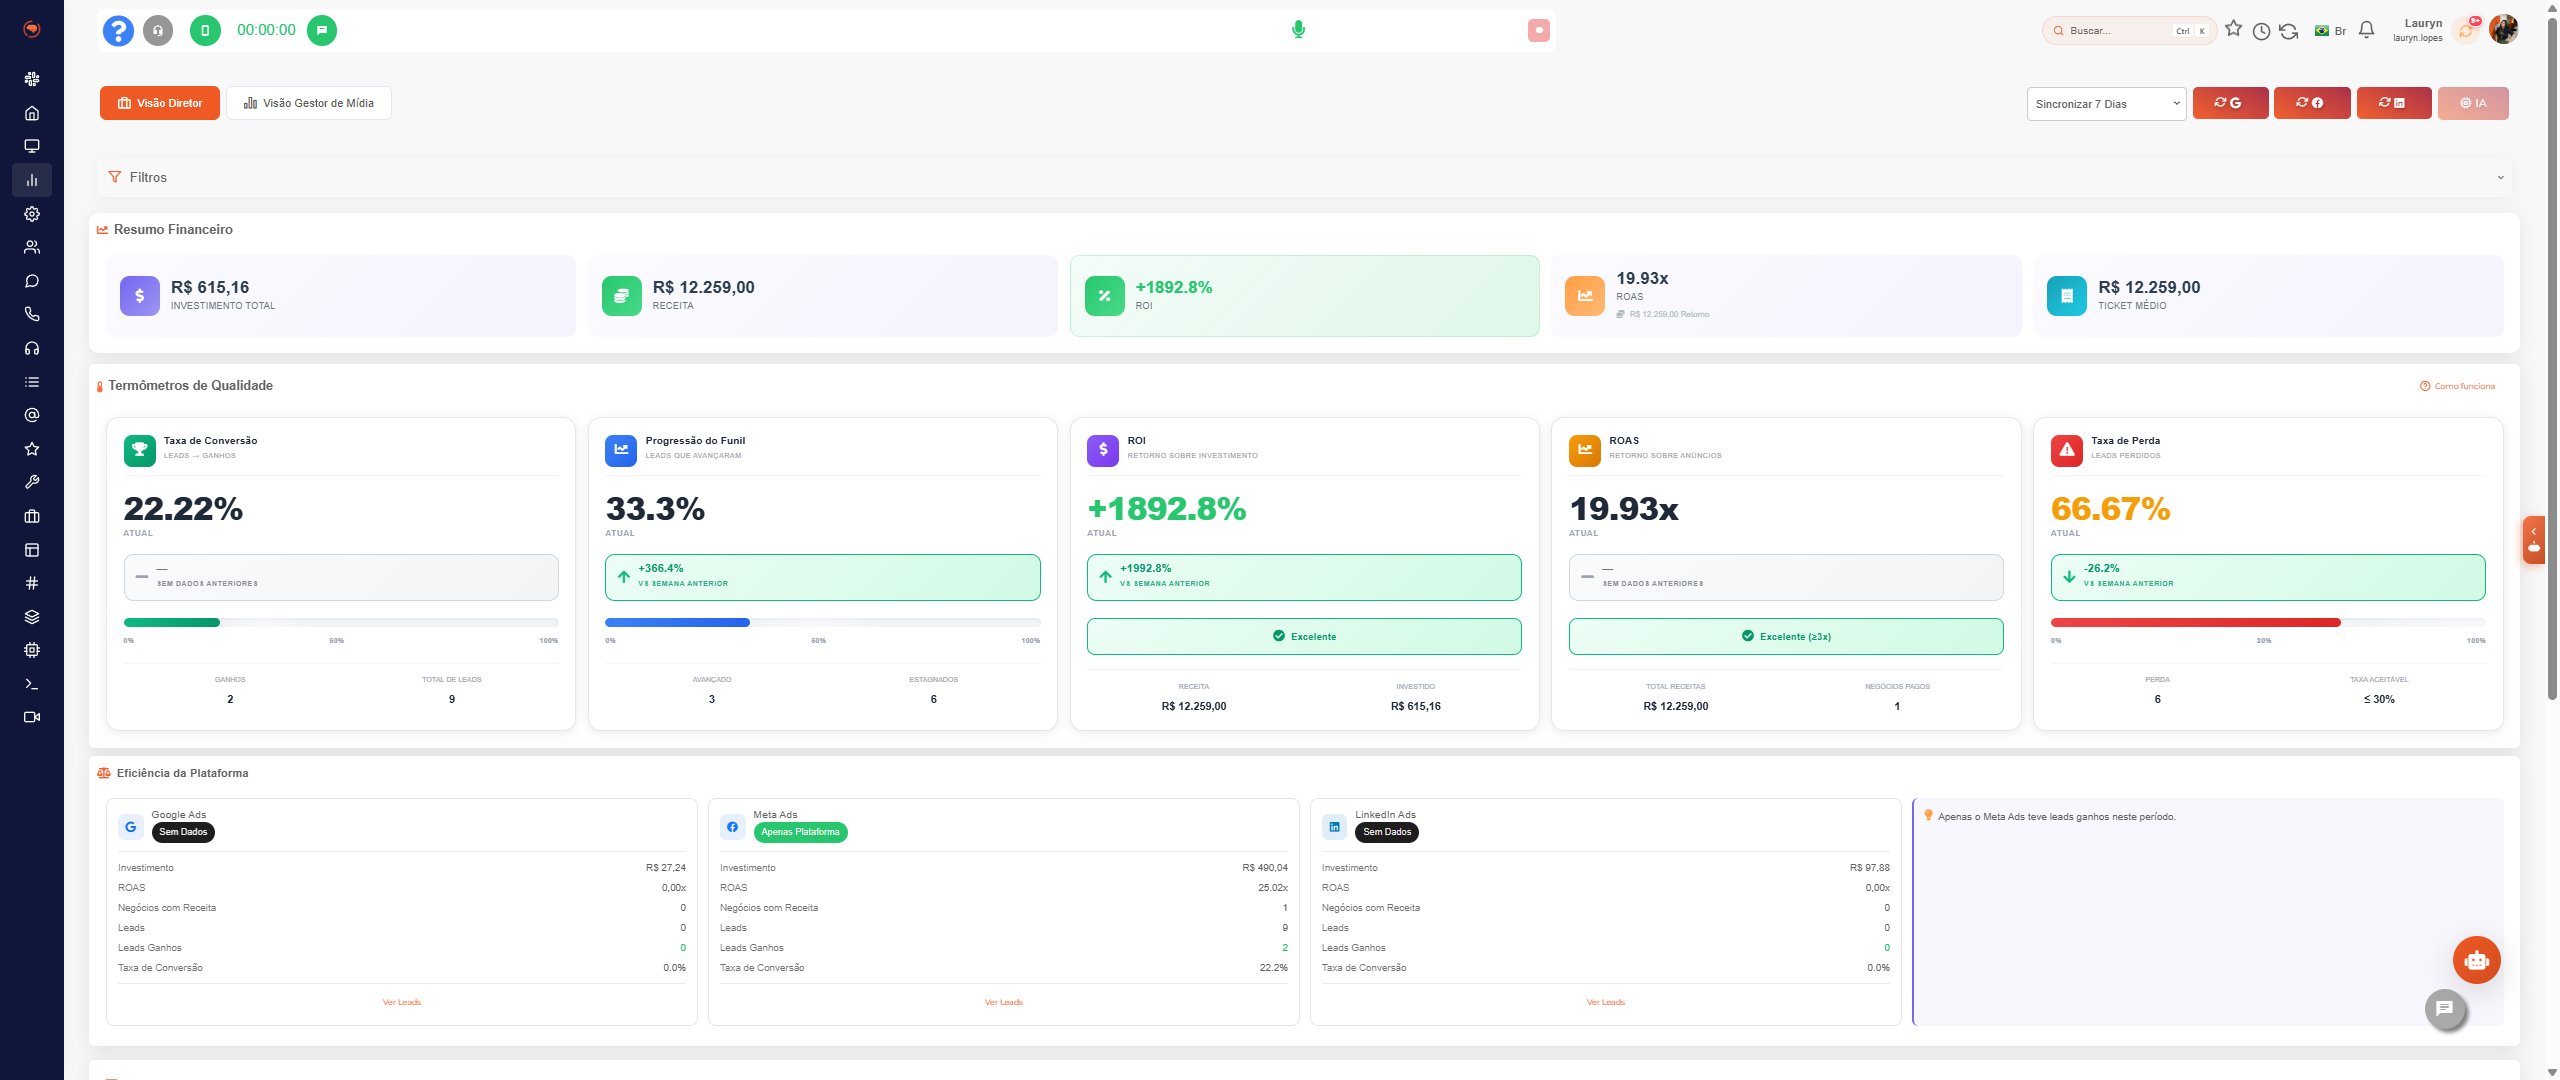The height and width of the screenshot is (1080, 2560).
Task: Open the notifications bell
Action: pos(2366,30)
